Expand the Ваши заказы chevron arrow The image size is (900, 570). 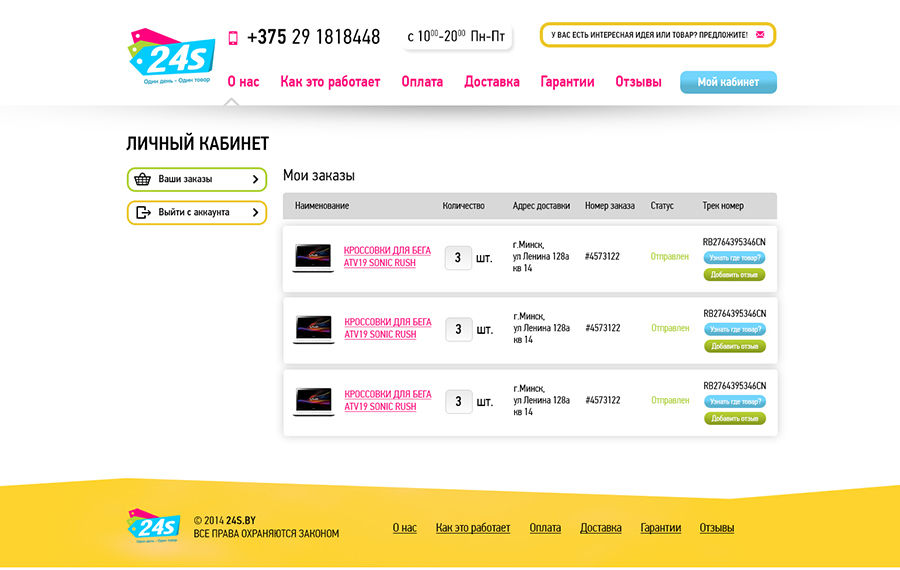255,180
